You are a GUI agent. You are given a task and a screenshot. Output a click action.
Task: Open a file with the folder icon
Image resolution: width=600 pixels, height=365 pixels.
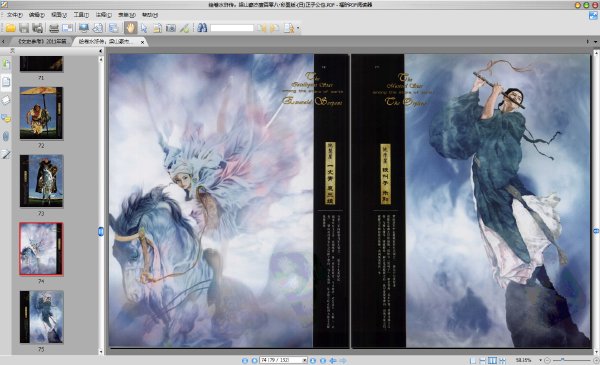click(x=10, y=28)
